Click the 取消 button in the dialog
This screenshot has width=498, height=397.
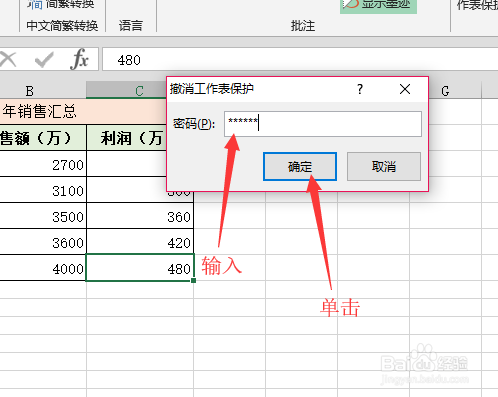coord(384,167)
